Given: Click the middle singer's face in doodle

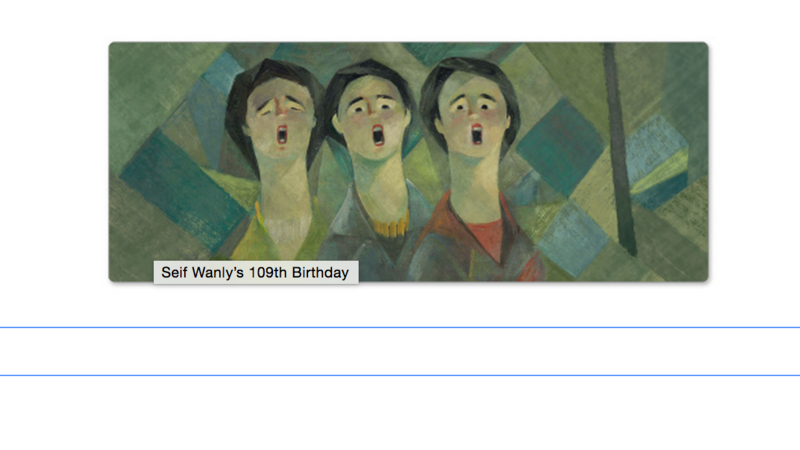Looking at the screenshot, I should (374, 118).
